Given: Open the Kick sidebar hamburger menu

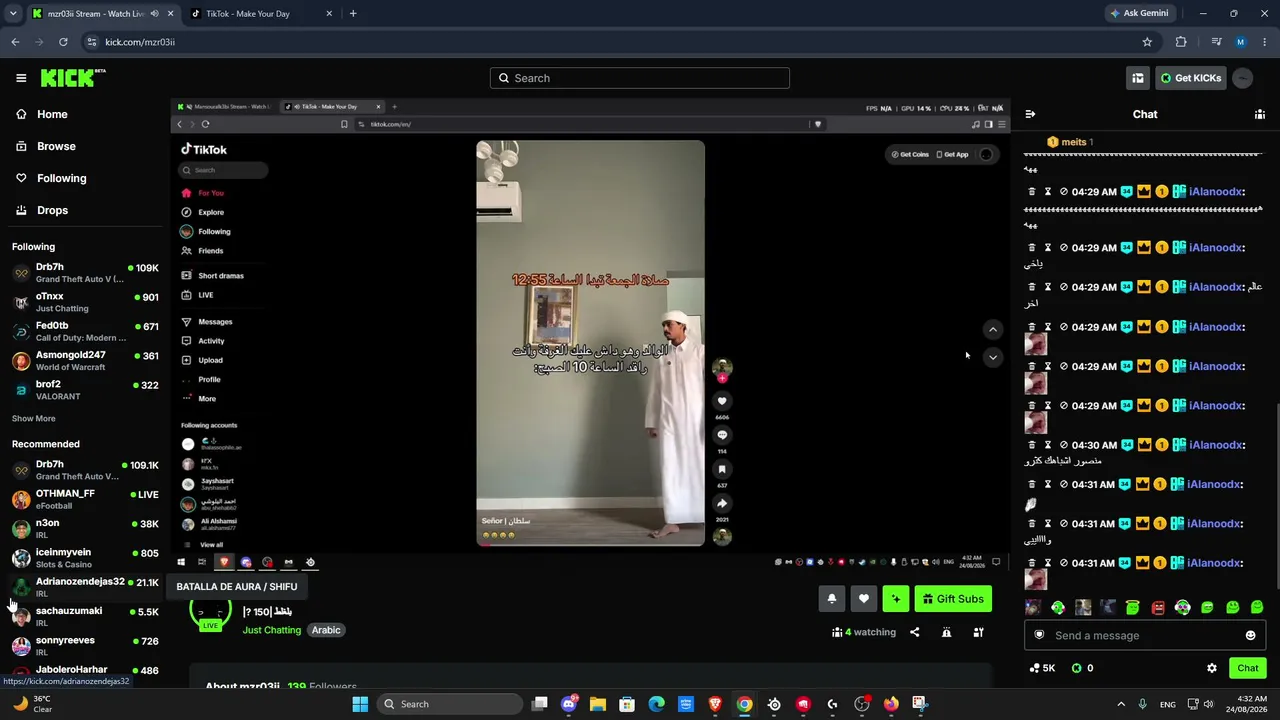Looking at the screenshot, I should tap(21, 78).
